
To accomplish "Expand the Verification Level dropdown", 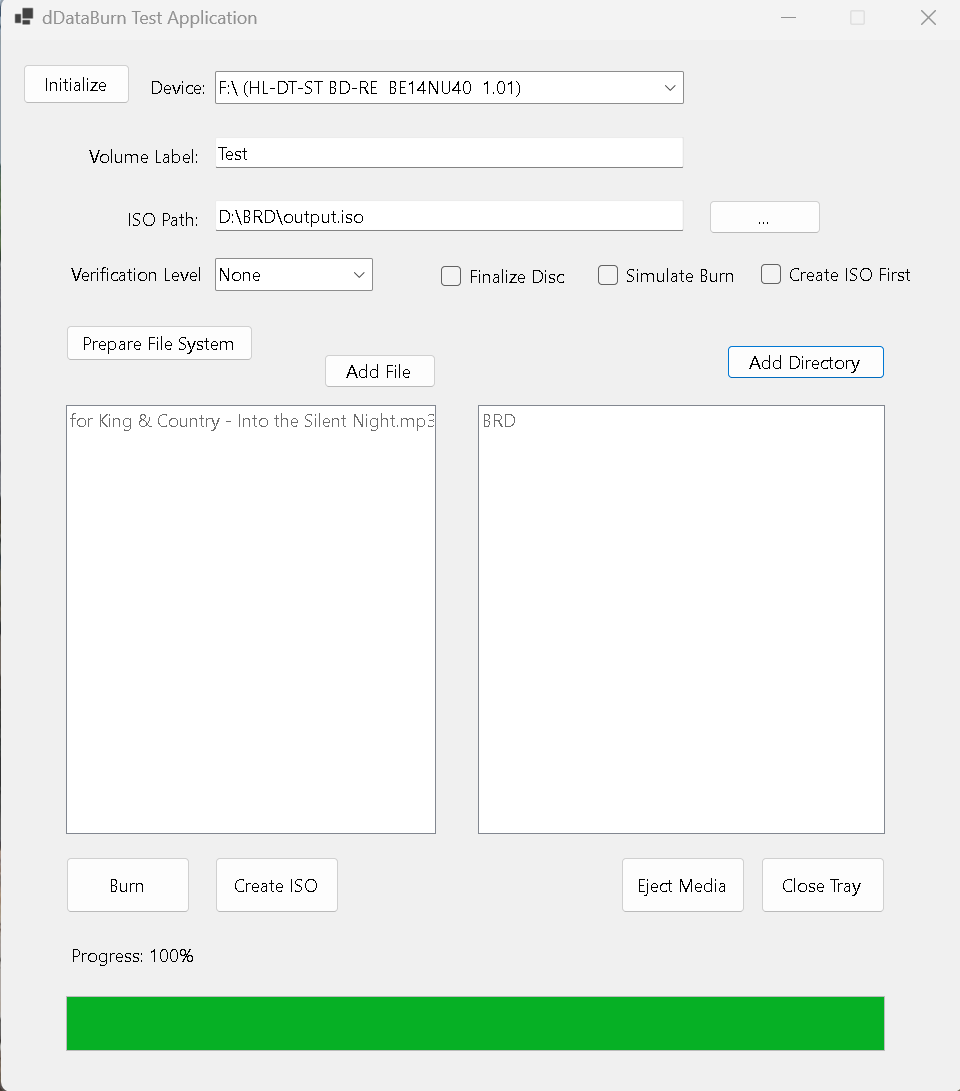I will 294,275.
